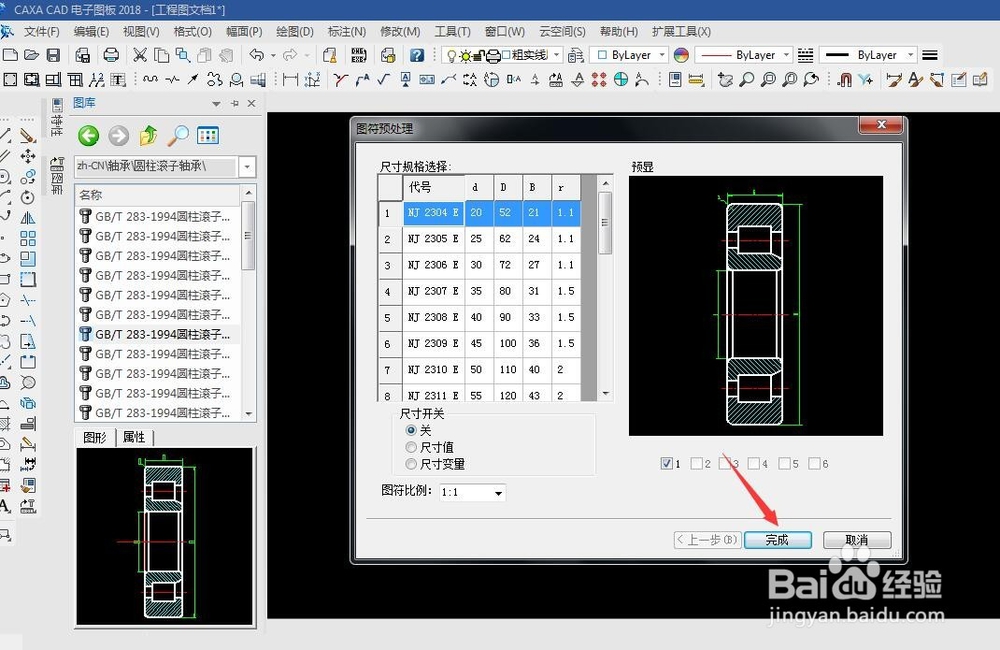Image resolution: width=1000 pixels, height=650 pixels.
Task: Open the lineweight ByLayer dropdown
Action: click(910, 55)
